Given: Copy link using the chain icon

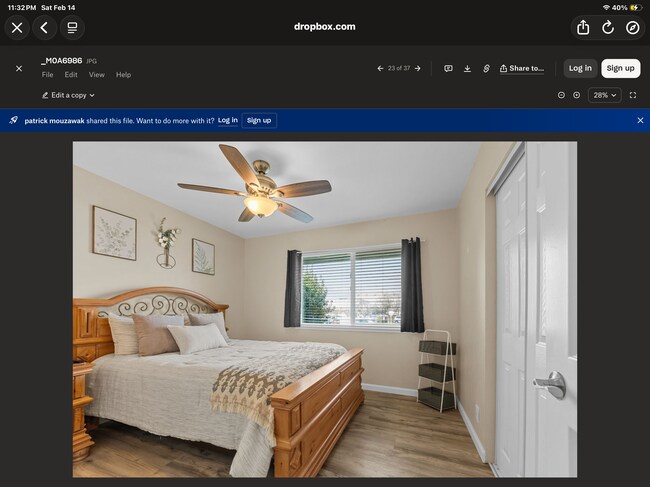Looking at the screenshot, I should click(486, 68).
